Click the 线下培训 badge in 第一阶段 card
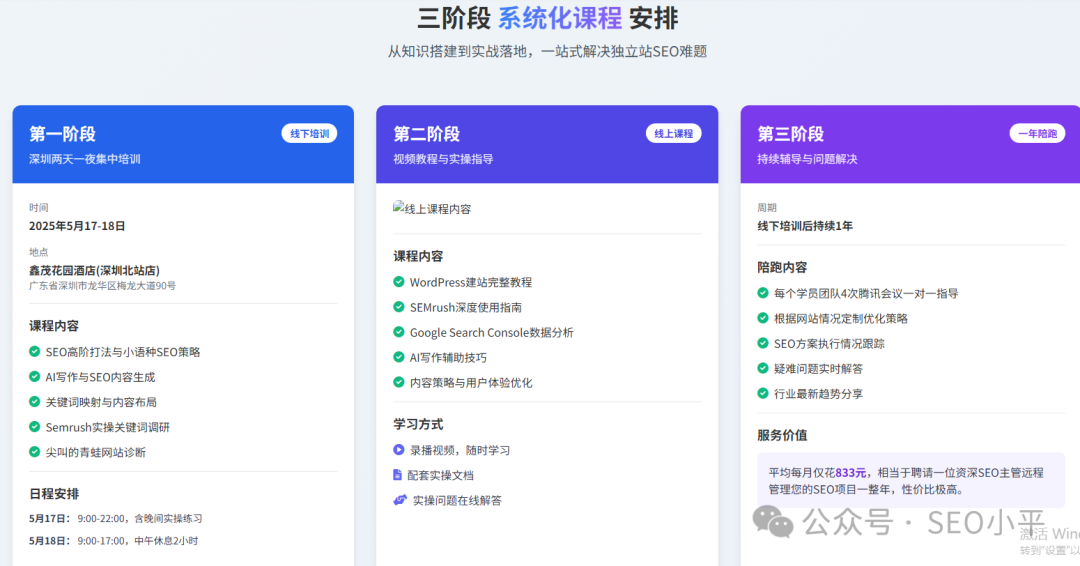Image resolution: width=1080 pixels, height=566 pixels. [309, 134]
